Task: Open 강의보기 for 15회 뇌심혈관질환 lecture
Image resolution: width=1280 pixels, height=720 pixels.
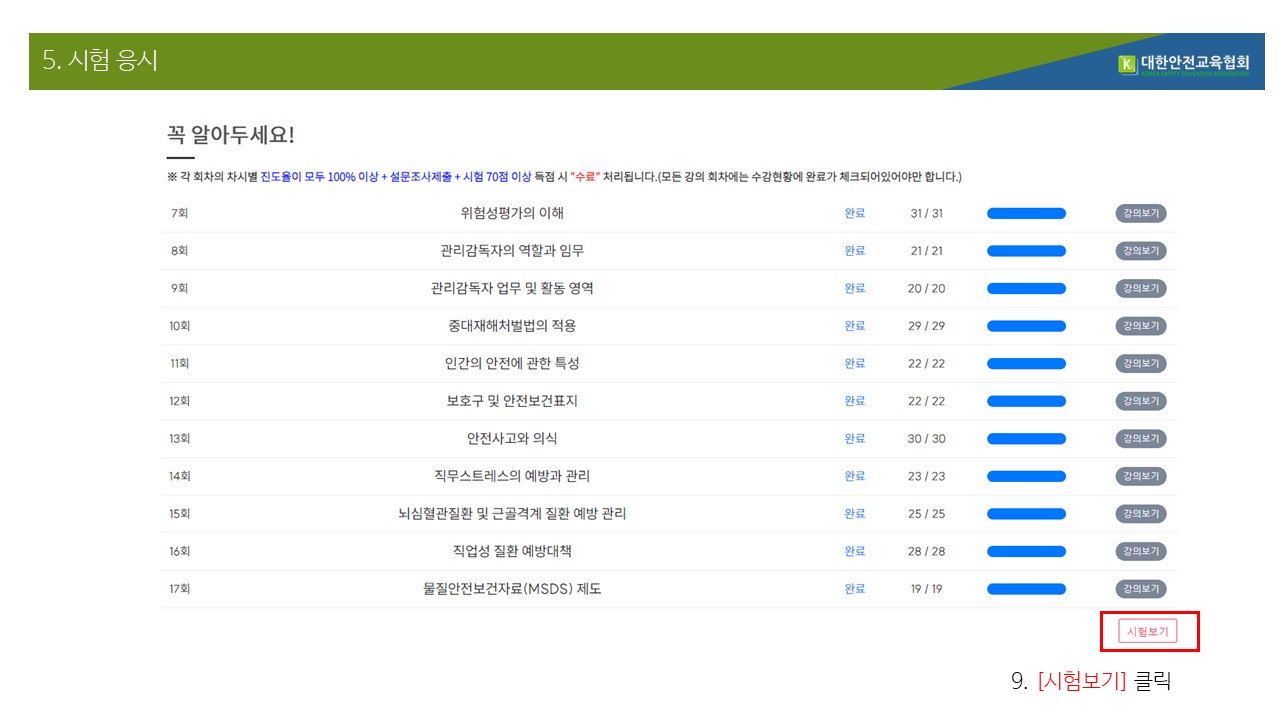Action: pyautogui.click(x=1141, y=514)
